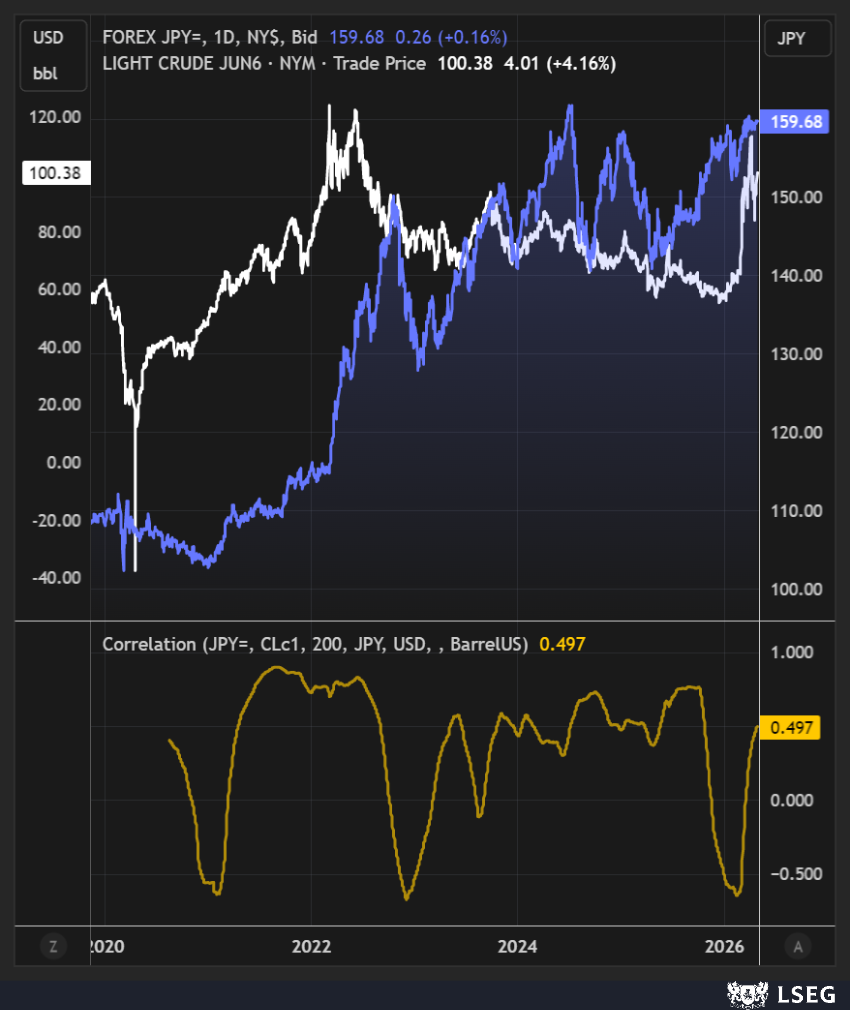Click the 2024 label on time axis
This screenshot has width=851, height=1010.
518,946
